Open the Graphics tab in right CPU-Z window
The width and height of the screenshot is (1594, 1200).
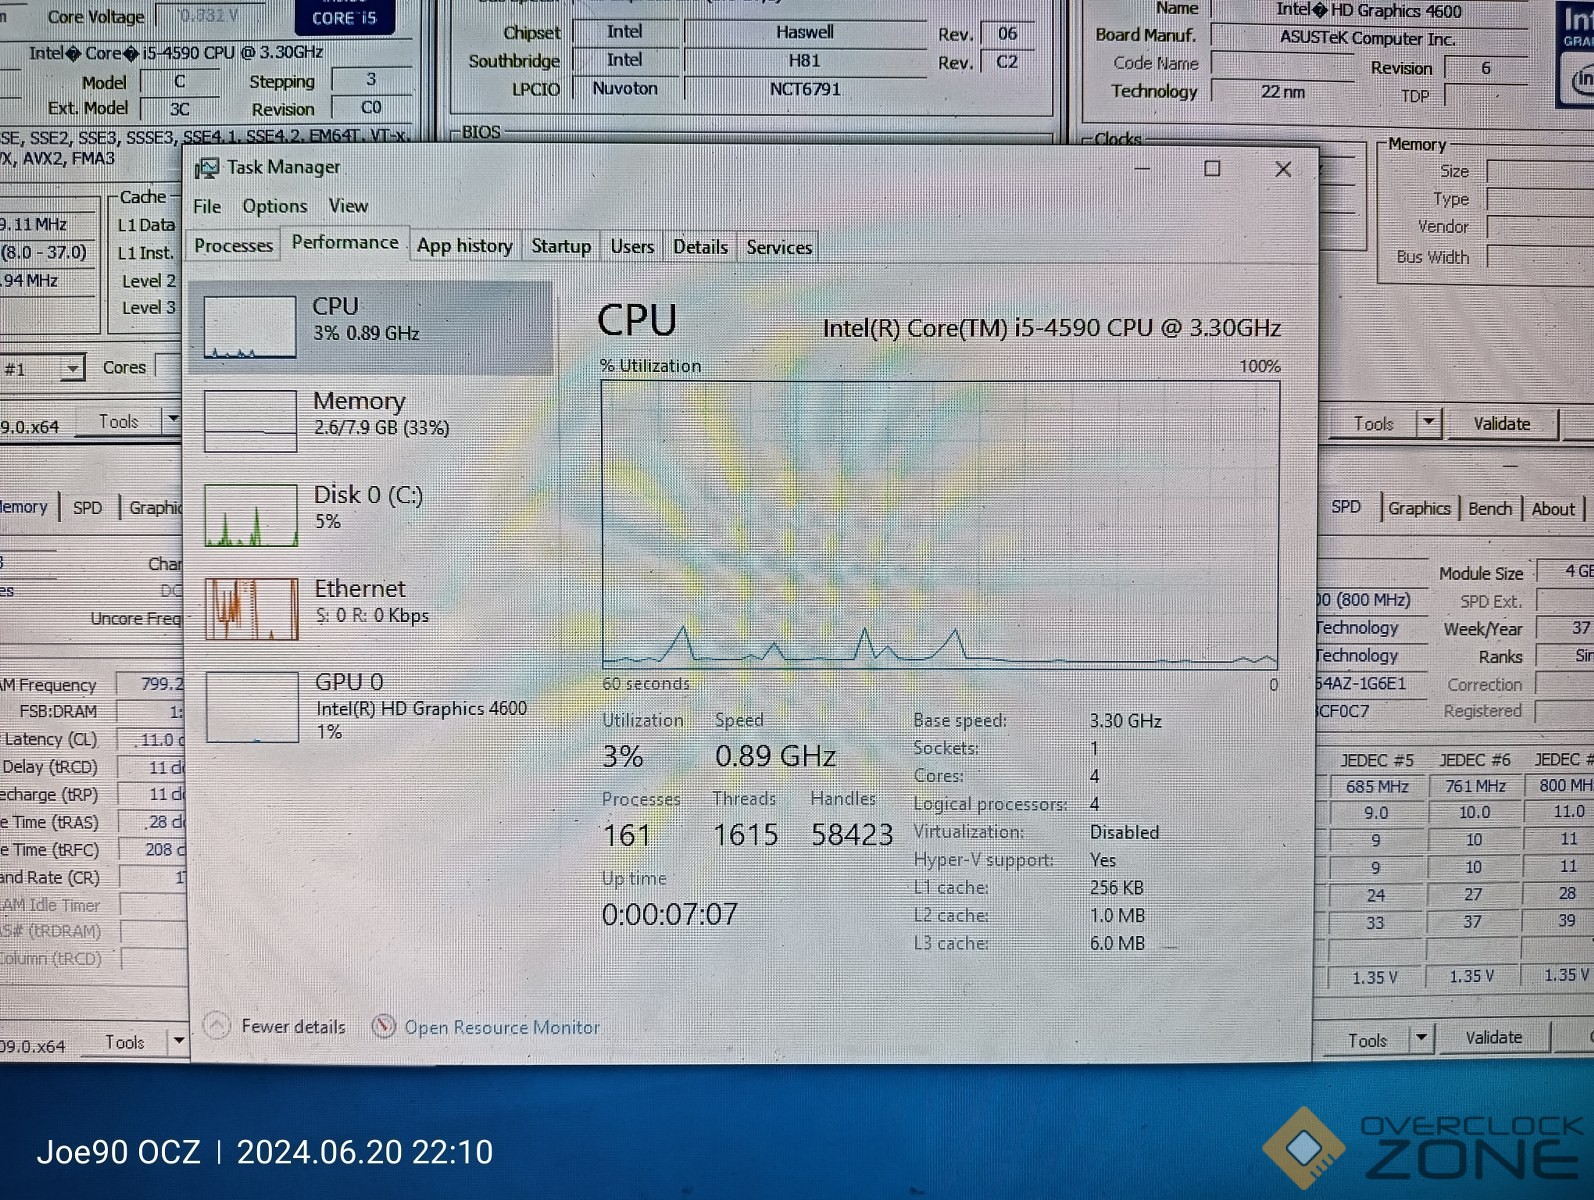pyautogui.click(x=1419, y=508)
